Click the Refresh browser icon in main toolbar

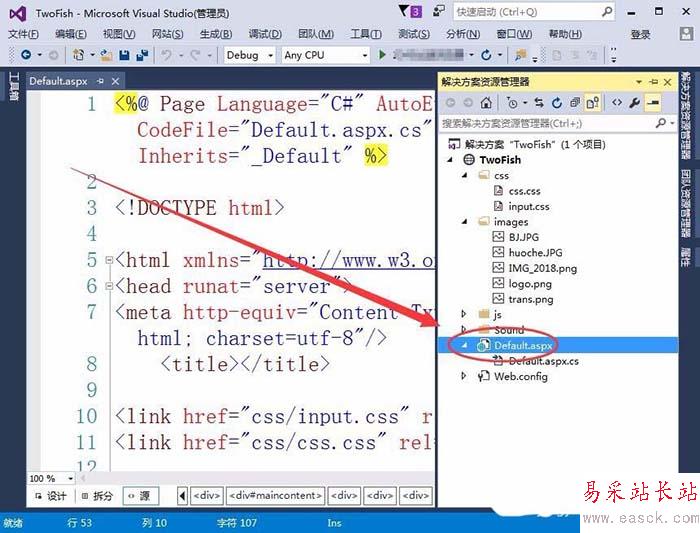[x=486, y=55]
